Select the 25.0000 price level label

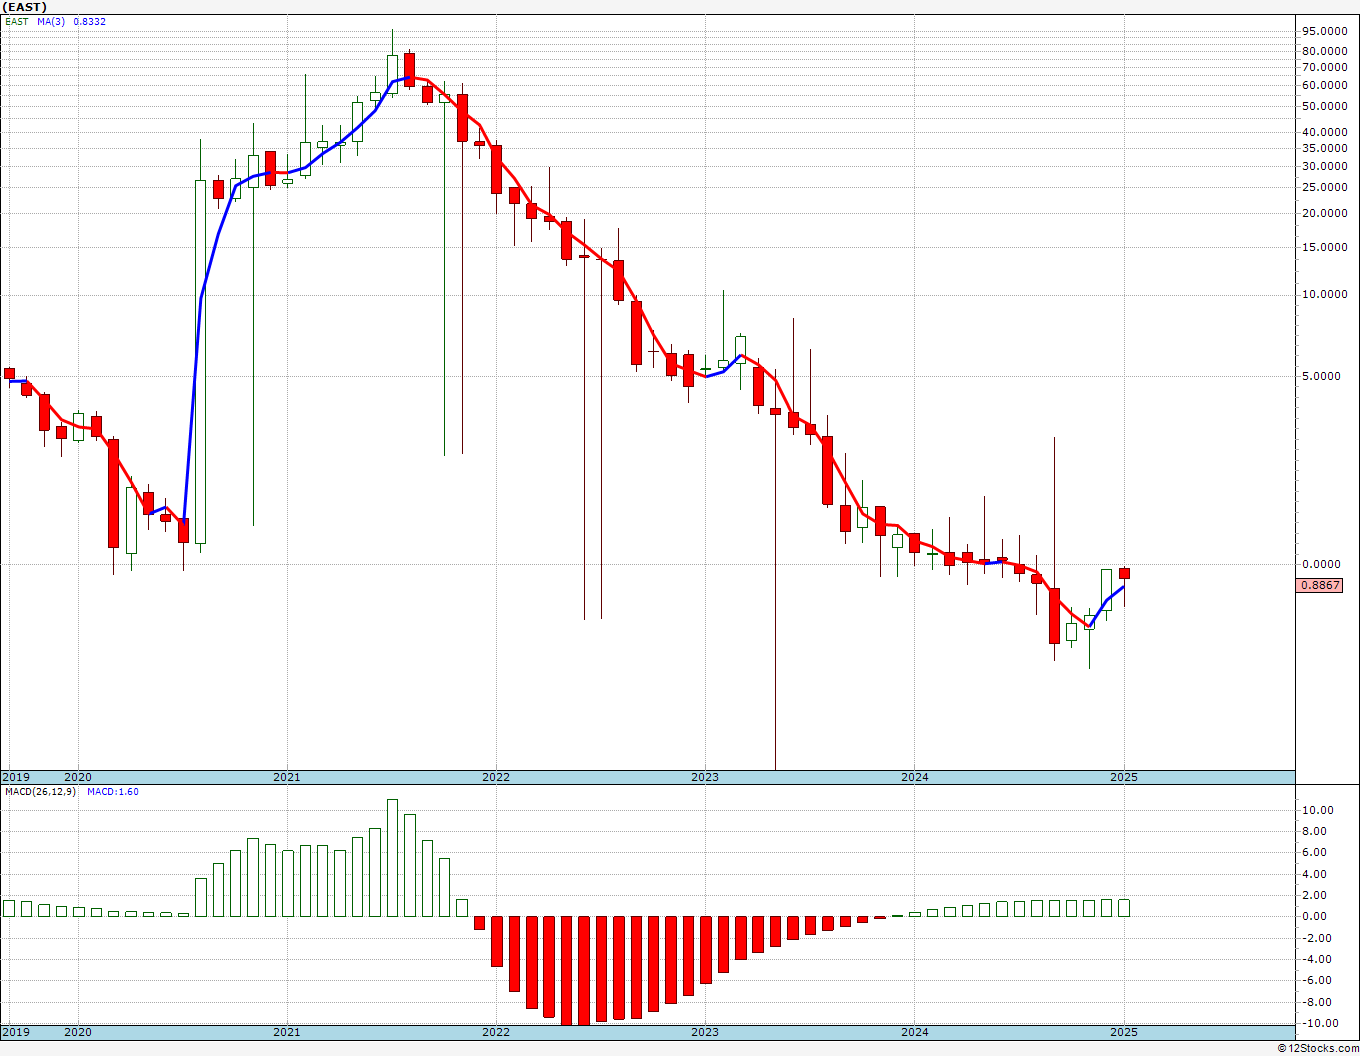pos(1324,187)
